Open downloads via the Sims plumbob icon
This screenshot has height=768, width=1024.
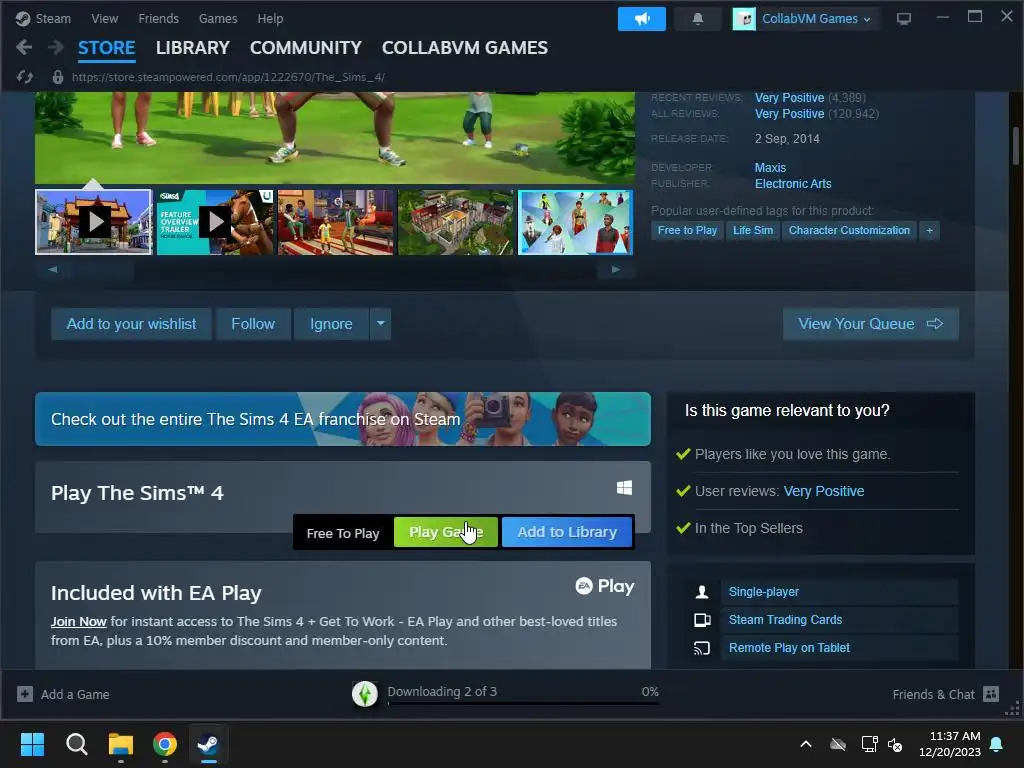click(365, 694)
